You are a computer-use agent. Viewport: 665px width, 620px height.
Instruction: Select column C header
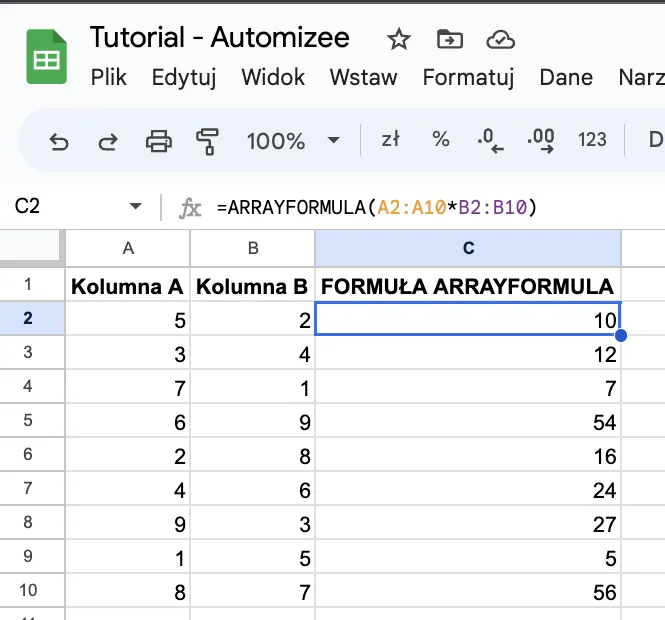point(468,248)
